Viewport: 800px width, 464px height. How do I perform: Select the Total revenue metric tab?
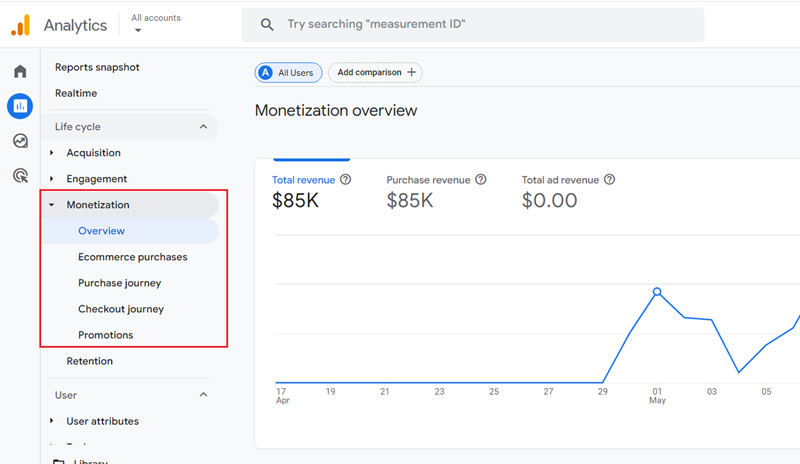(311, 193)
